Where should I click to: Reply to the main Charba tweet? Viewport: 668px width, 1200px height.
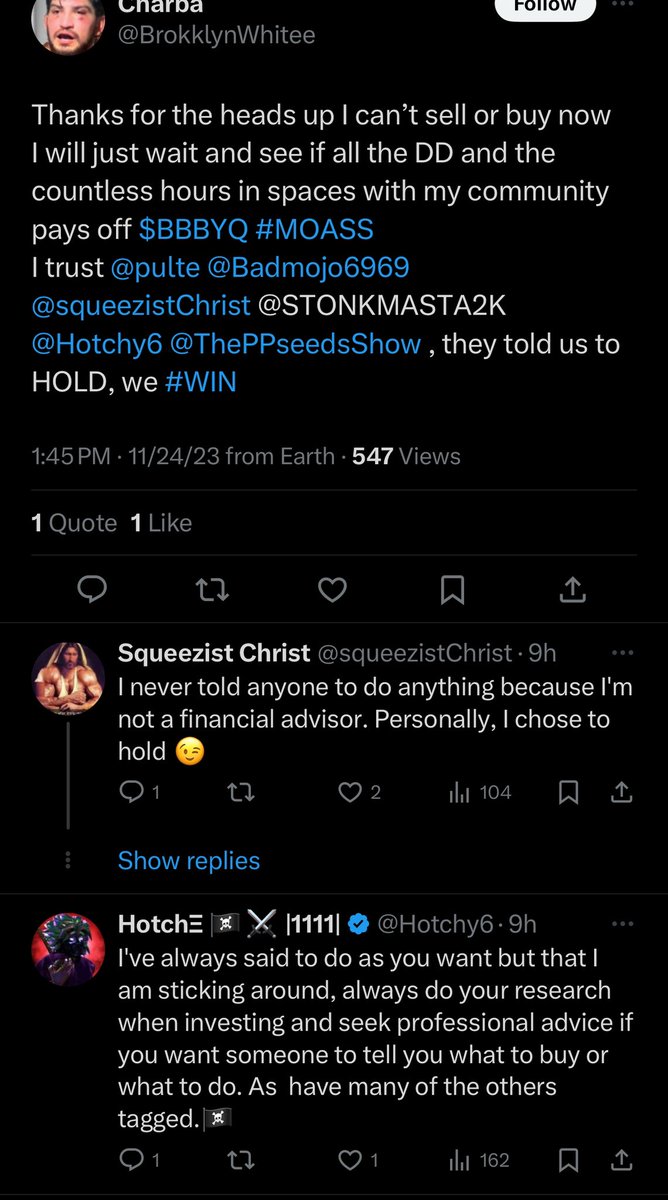tap(92, 591)
